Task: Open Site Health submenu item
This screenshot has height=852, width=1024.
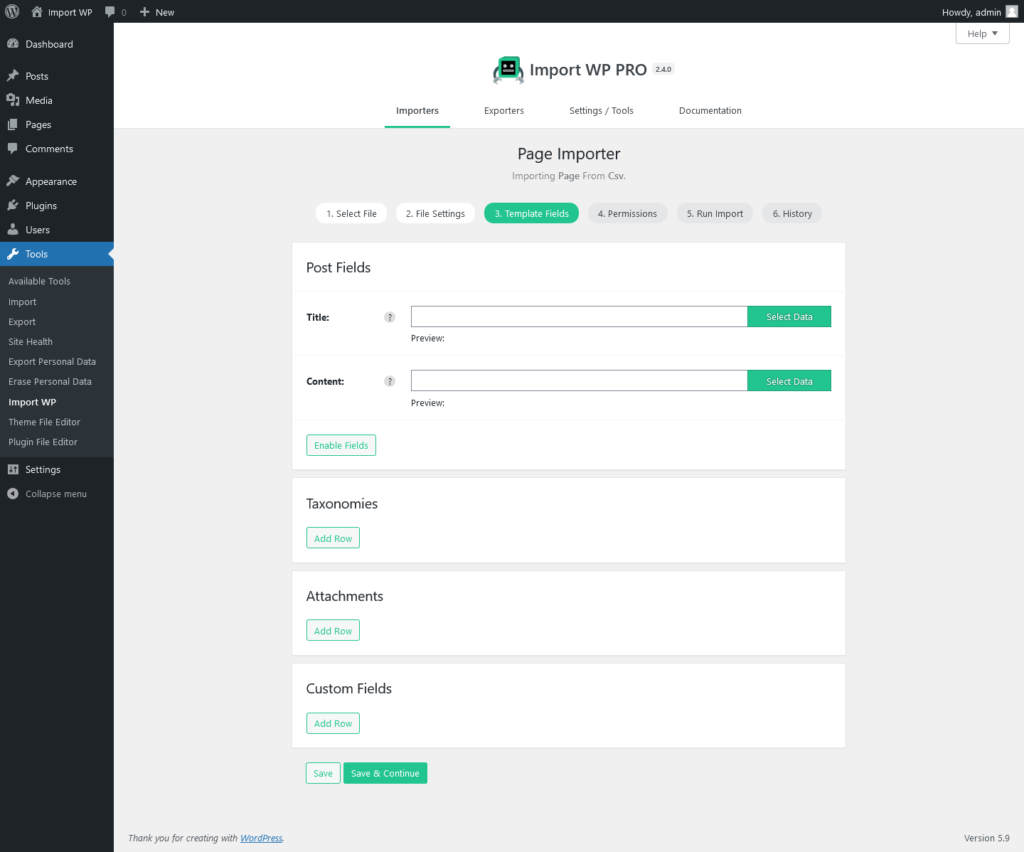Action: 31,341
